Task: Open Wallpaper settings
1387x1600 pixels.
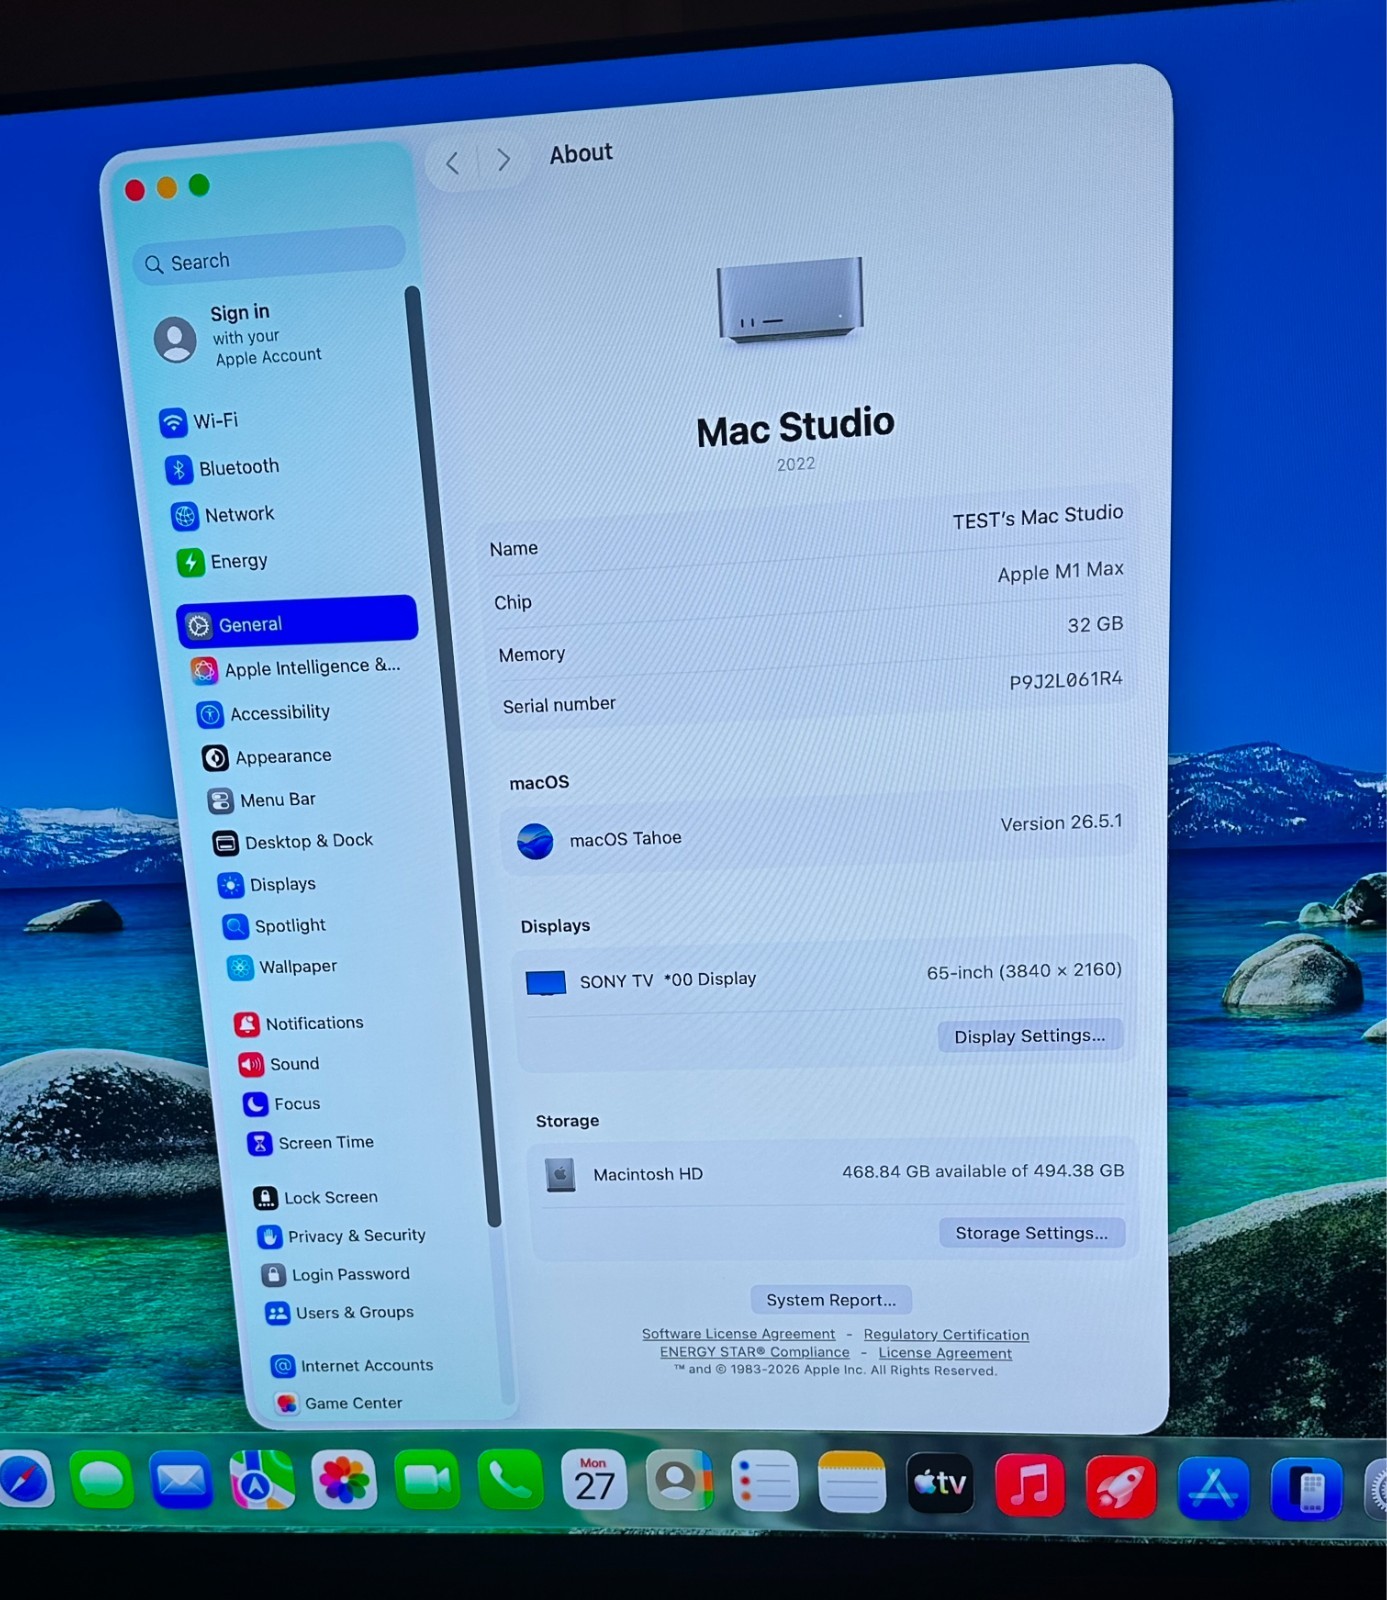Action: [x=283, y=967]
